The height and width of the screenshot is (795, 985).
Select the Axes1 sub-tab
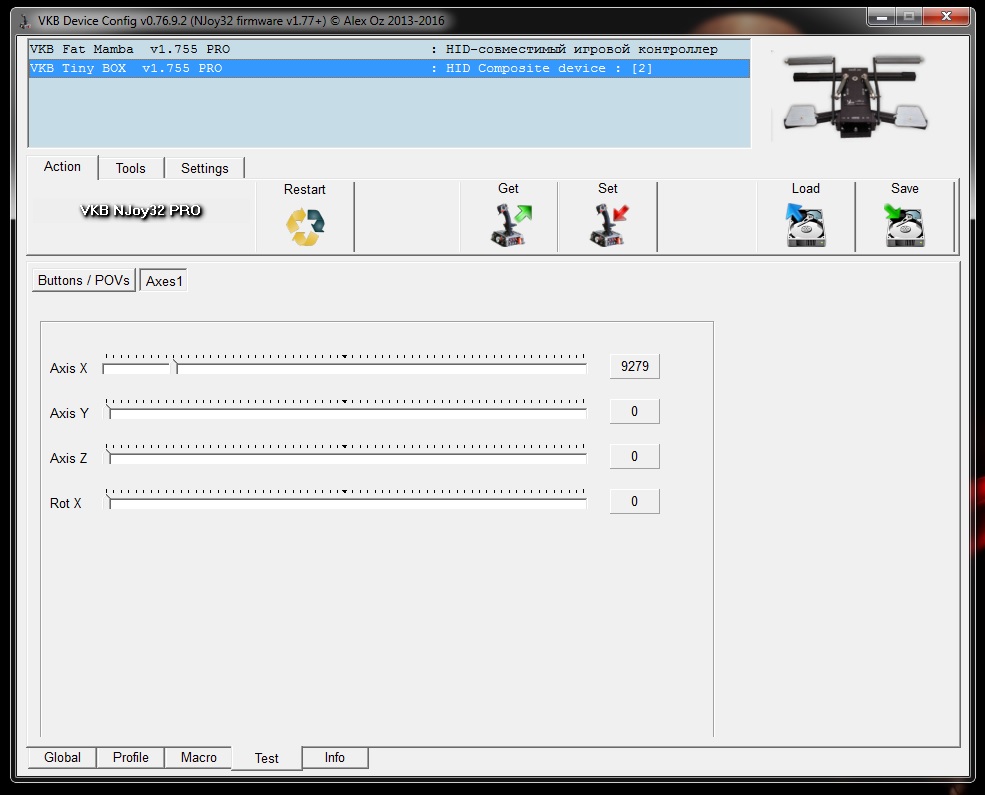(165, 281)
